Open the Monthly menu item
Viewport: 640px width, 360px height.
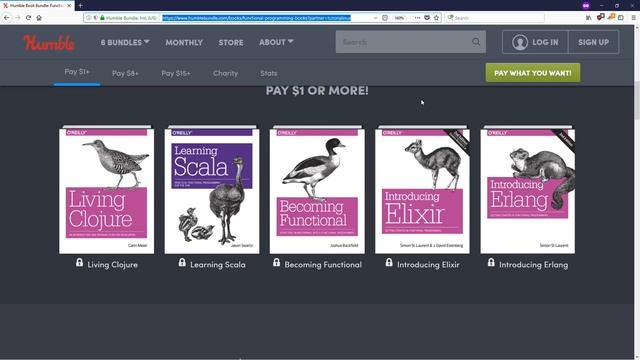[184, 42]
